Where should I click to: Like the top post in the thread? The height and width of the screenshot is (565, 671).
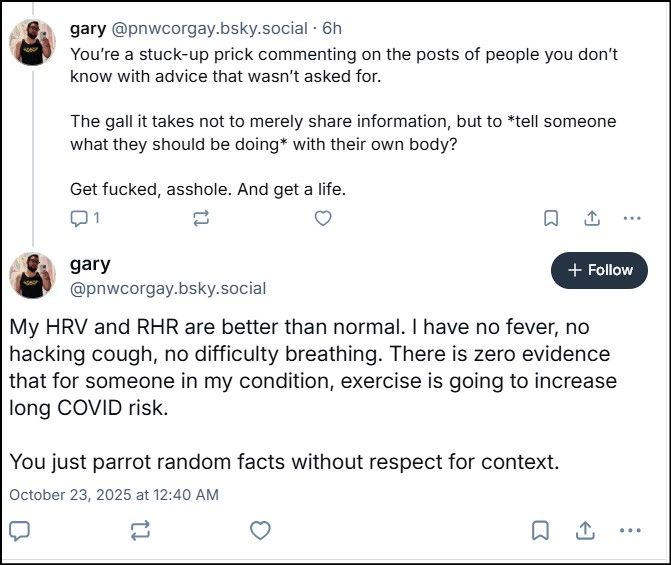(323, 217)
